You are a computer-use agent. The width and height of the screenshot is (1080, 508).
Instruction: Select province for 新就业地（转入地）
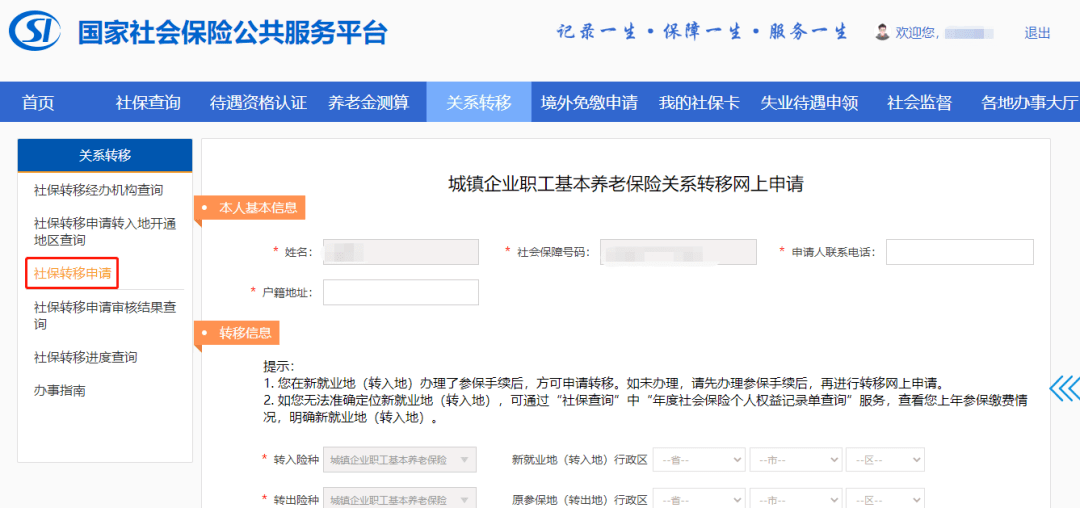point(699,460)
